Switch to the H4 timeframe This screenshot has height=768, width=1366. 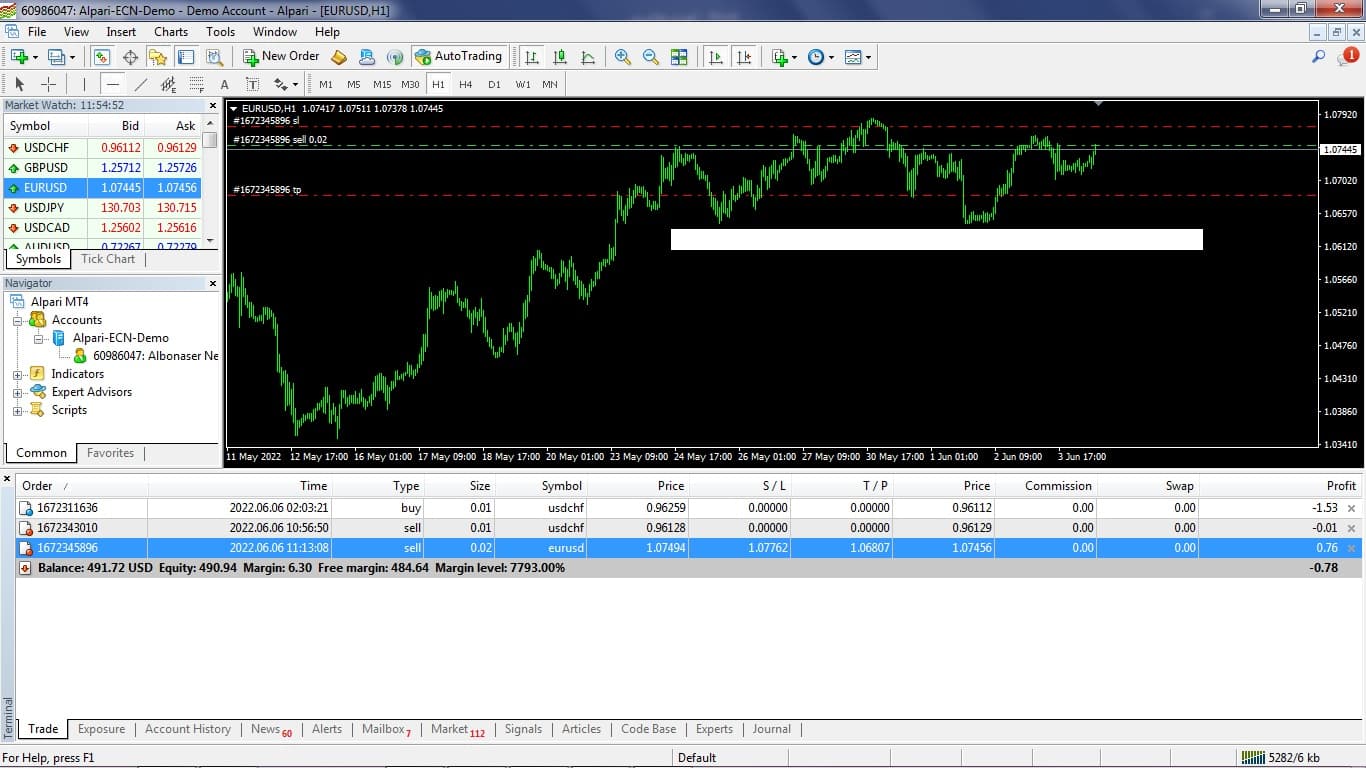click(466, 84)
